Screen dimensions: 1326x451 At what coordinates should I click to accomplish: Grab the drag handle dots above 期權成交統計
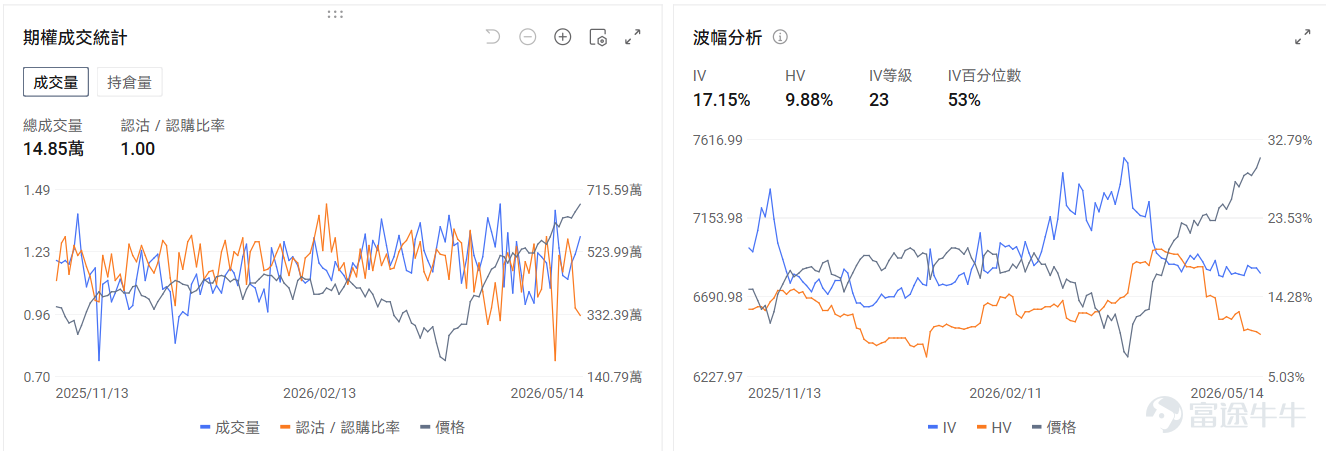tap(336, 14)
